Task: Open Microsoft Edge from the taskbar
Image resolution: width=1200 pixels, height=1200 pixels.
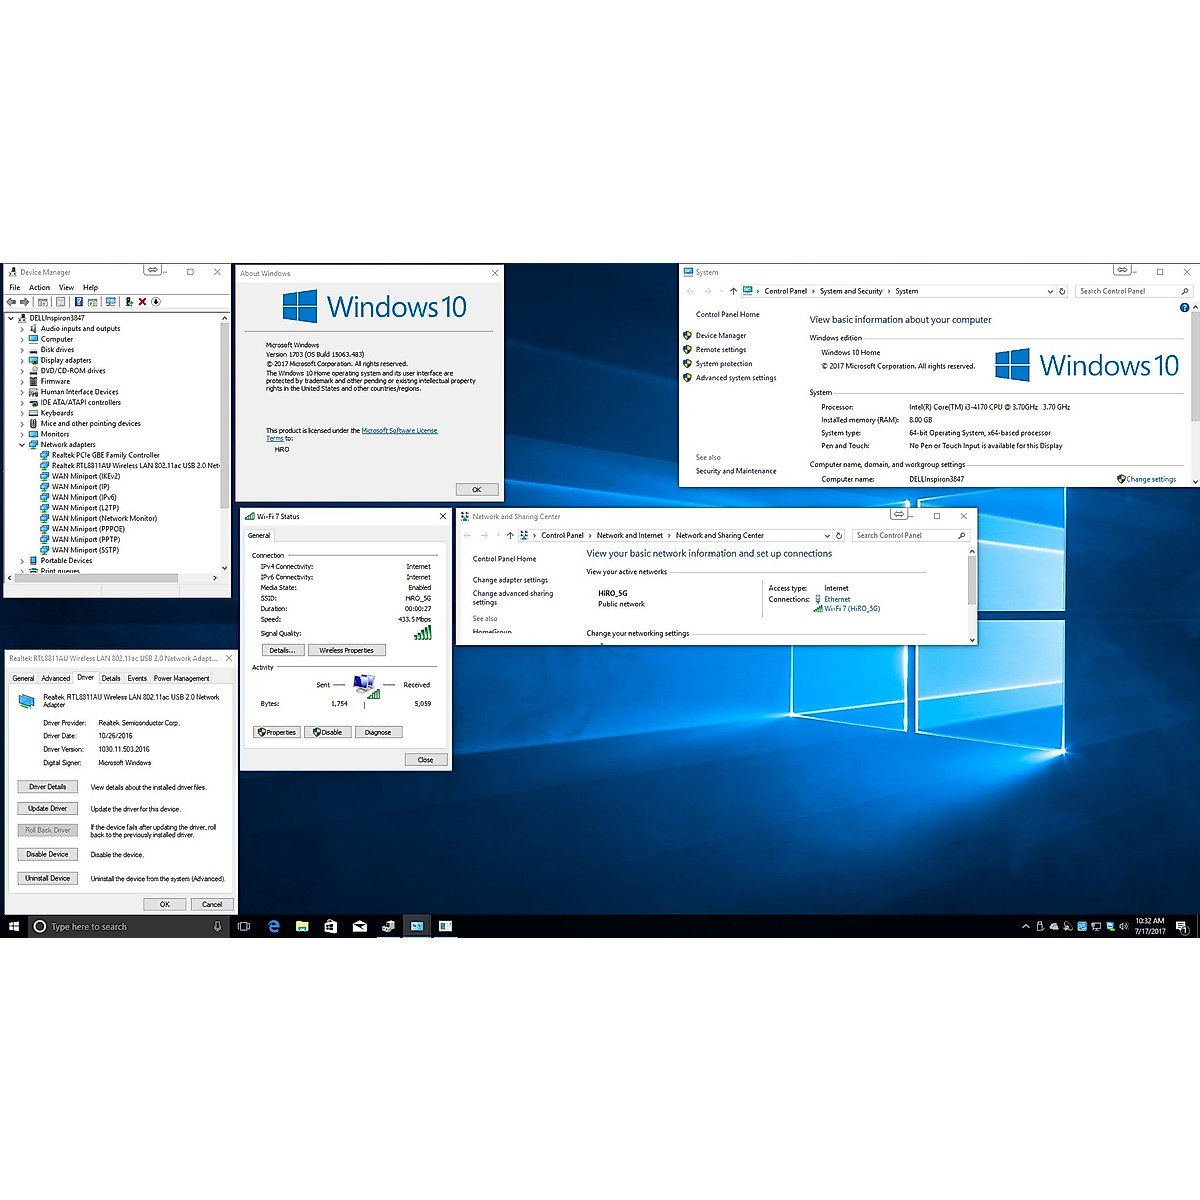Action: click(273, 926)
